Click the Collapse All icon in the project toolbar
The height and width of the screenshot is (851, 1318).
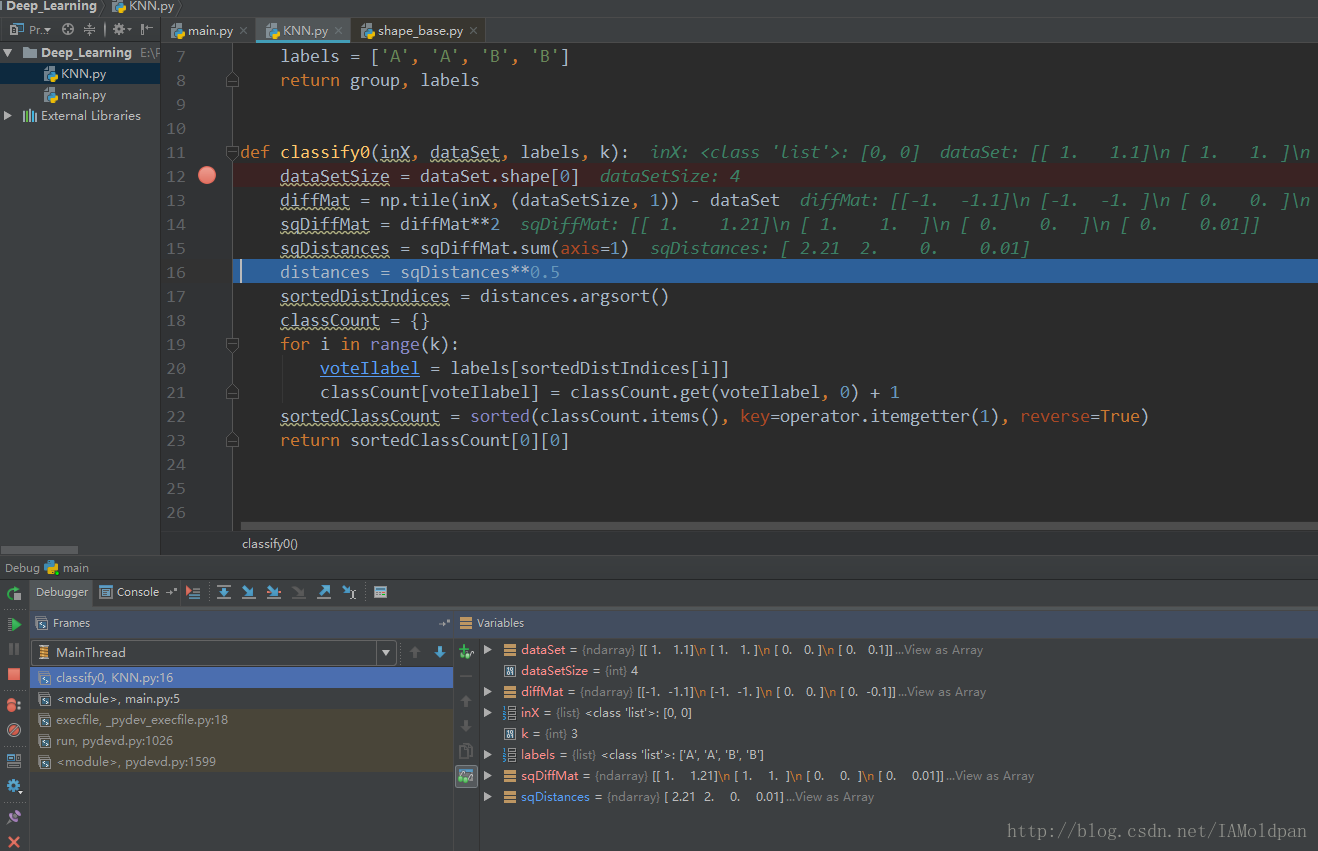tap(90, 30)
